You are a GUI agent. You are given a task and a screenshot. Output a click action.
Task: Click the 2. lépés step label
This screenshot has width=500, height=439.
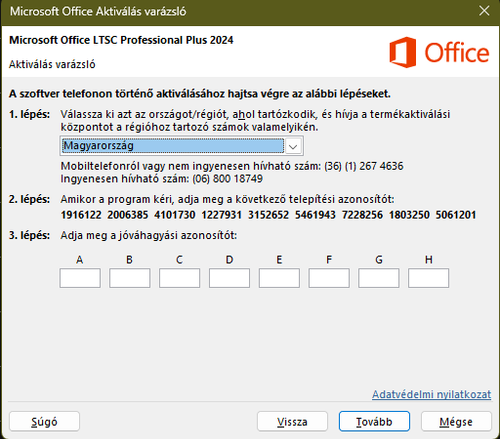[29, 199]
